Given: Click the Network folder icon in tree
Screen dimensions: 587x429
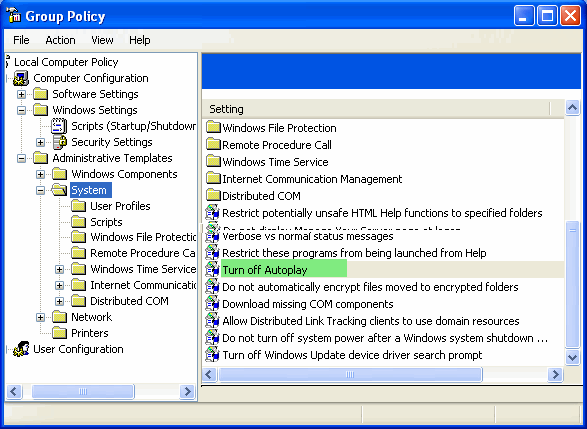Looking at the screenshot, I should tap(60, 317).
